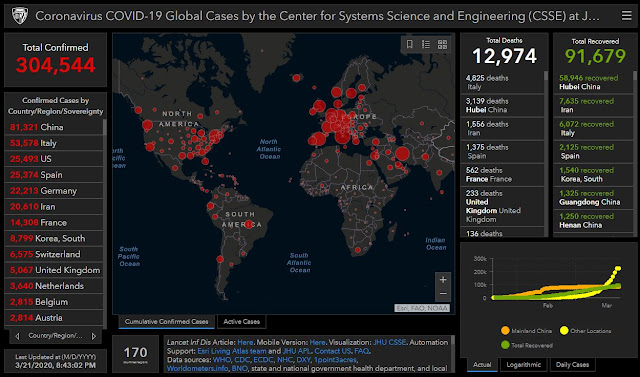Click the 6,072 recovered Italy entry
This screenshot has height=377, width=640.
(x=593, y=129)
